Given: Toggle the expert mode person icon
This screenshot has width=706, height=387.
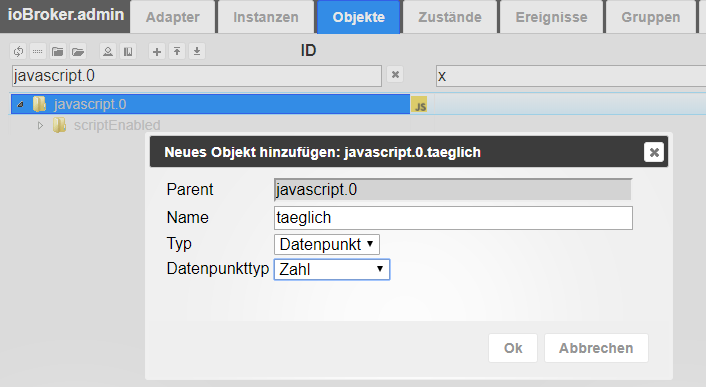Looking at the screenshot, I should [108, 51].
